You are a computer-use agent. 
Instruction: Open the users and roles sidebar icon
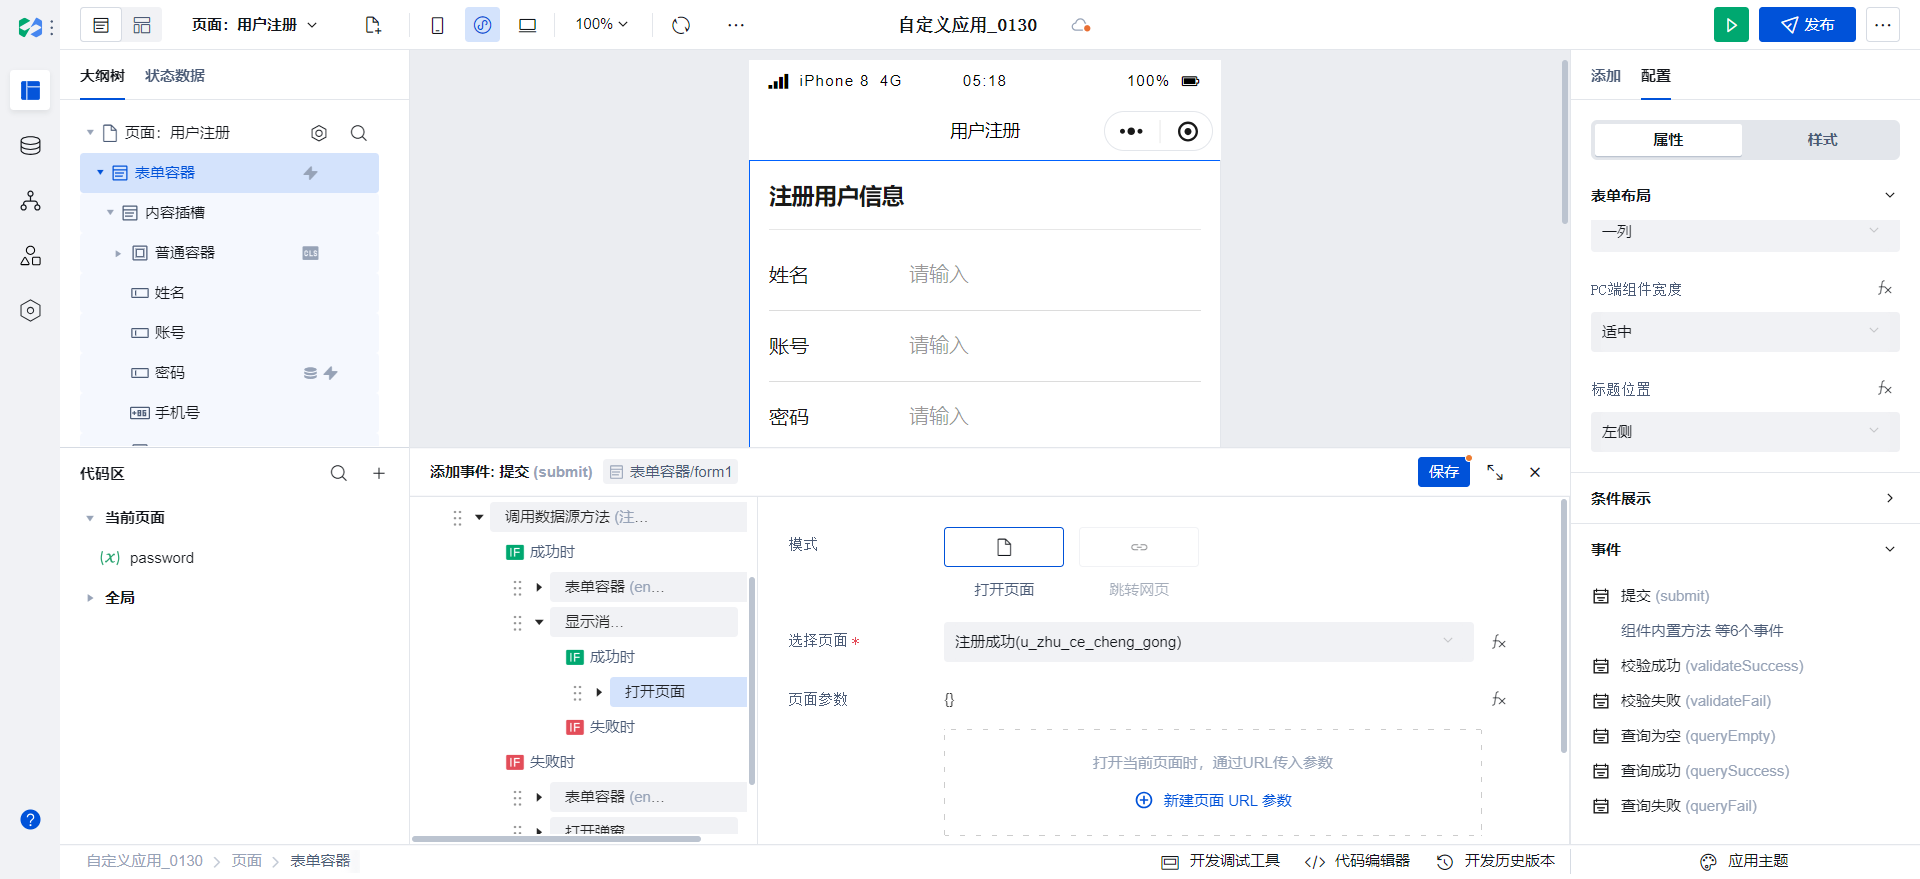(30, 256)
